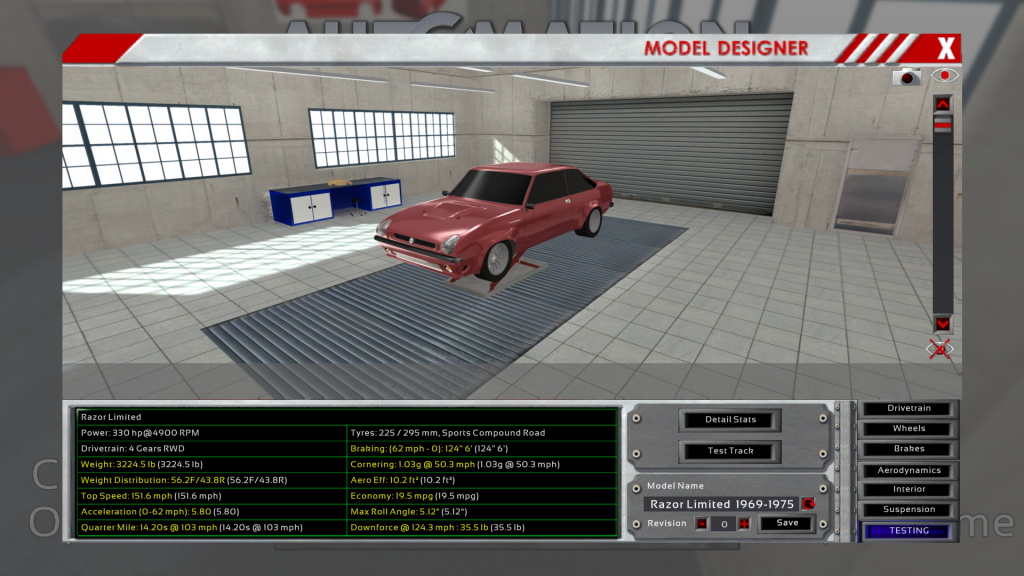This screenshot has height=576, width=1024.
Task: Toggle the red eye view icon
Action: click(943, 76)
